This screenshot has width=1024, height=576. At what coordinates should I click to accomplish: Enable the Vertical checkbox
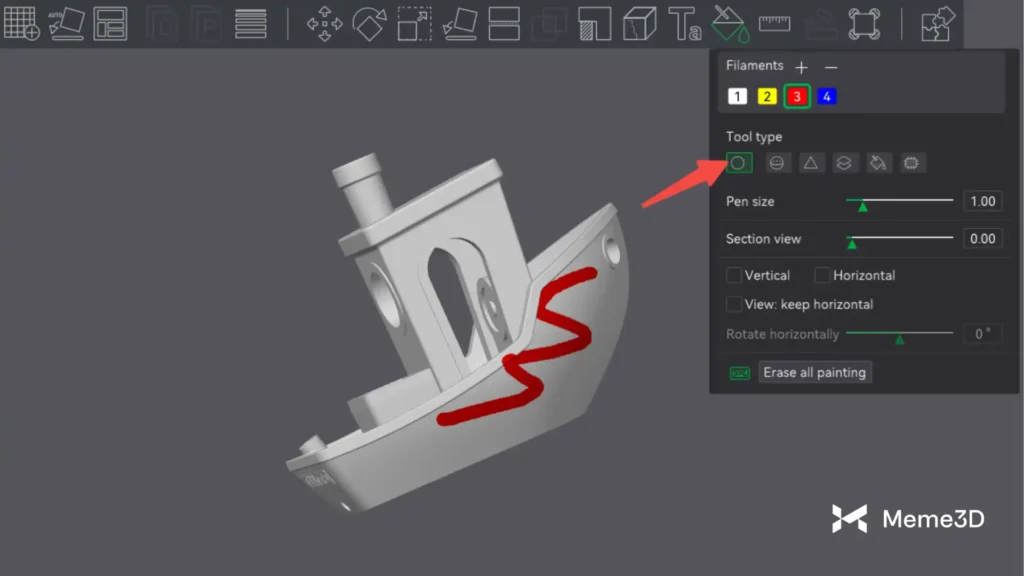tap(734, 275)
